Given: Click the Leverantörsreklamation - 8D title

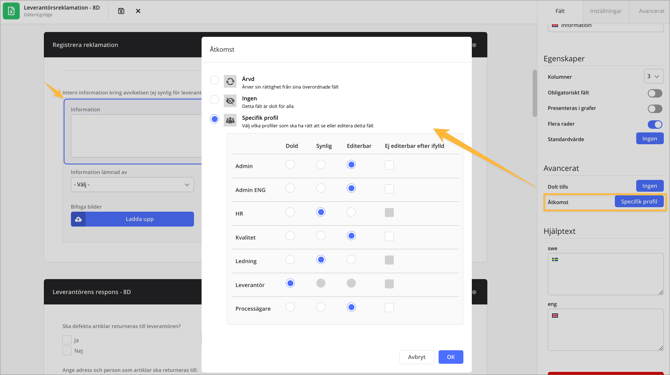Looking at the screenshot, I should coord(62,8).
